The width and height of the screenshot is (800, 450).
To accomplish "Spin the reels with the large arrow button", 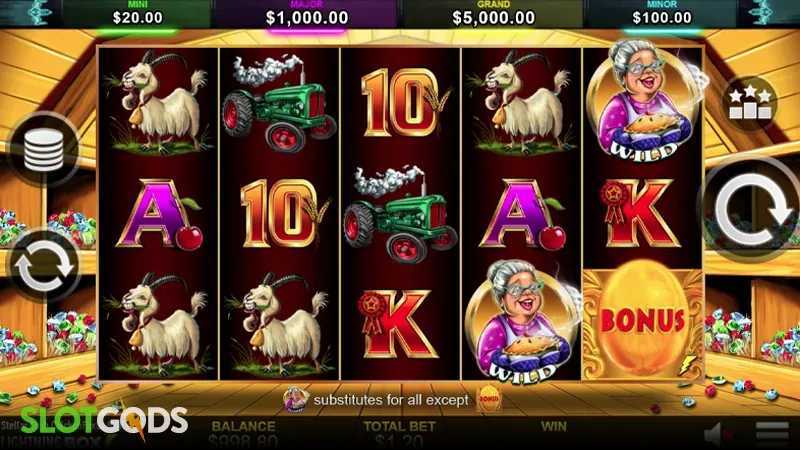I will (752, 209).
